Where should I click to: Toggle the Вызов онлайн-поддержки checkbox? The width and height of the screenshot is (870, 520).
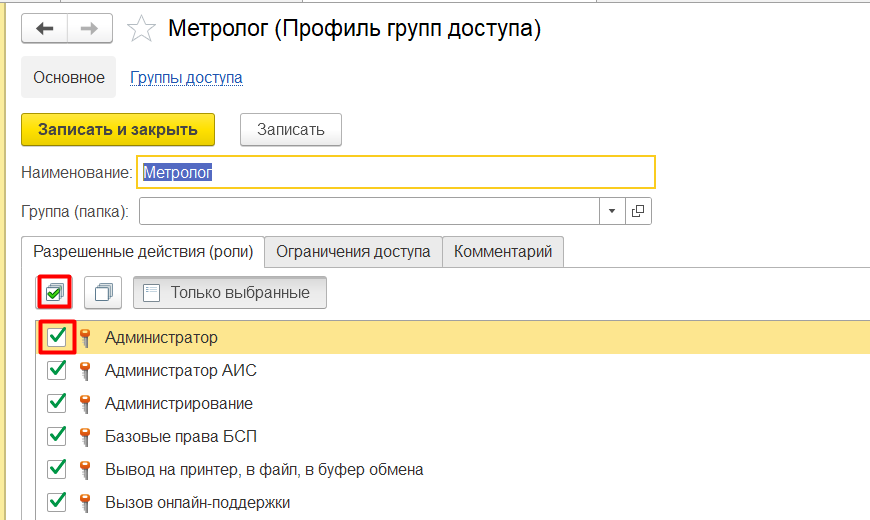click(57, 502)
